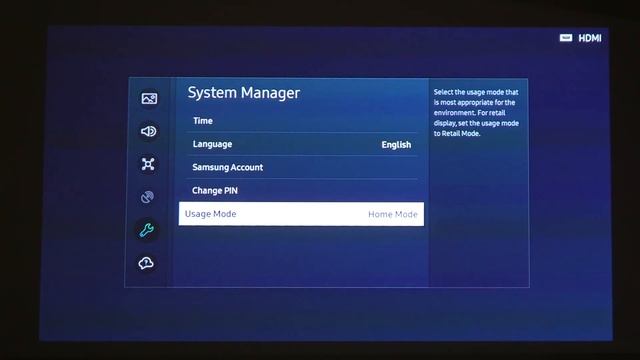640x360 pixels.
Task: Select the Network settings icon
Action: pyautogui.click(x=148, y=164)
